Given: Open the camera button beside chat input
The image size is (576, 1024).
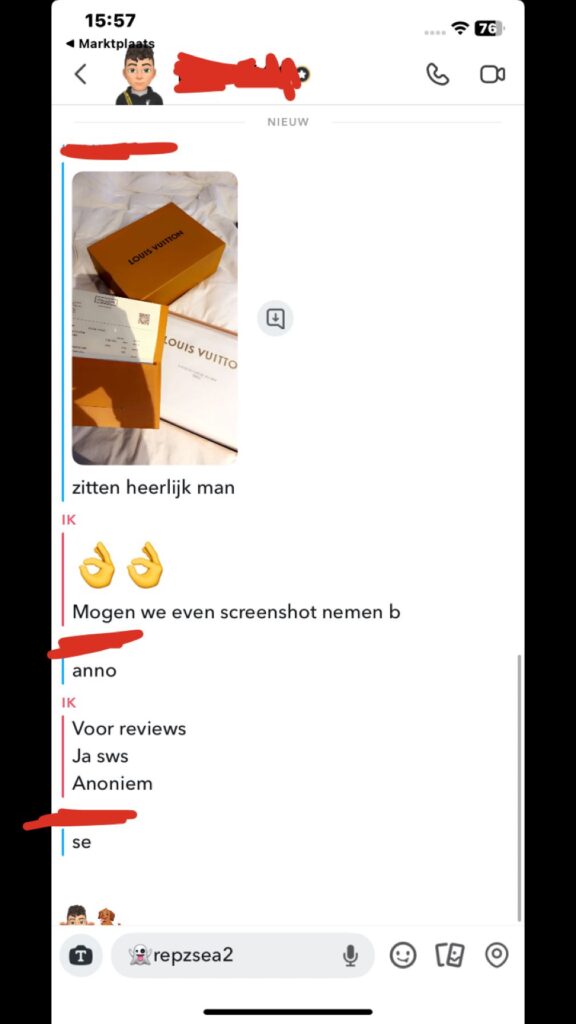Looking at the screenshot, I should (x=81, y=955).
